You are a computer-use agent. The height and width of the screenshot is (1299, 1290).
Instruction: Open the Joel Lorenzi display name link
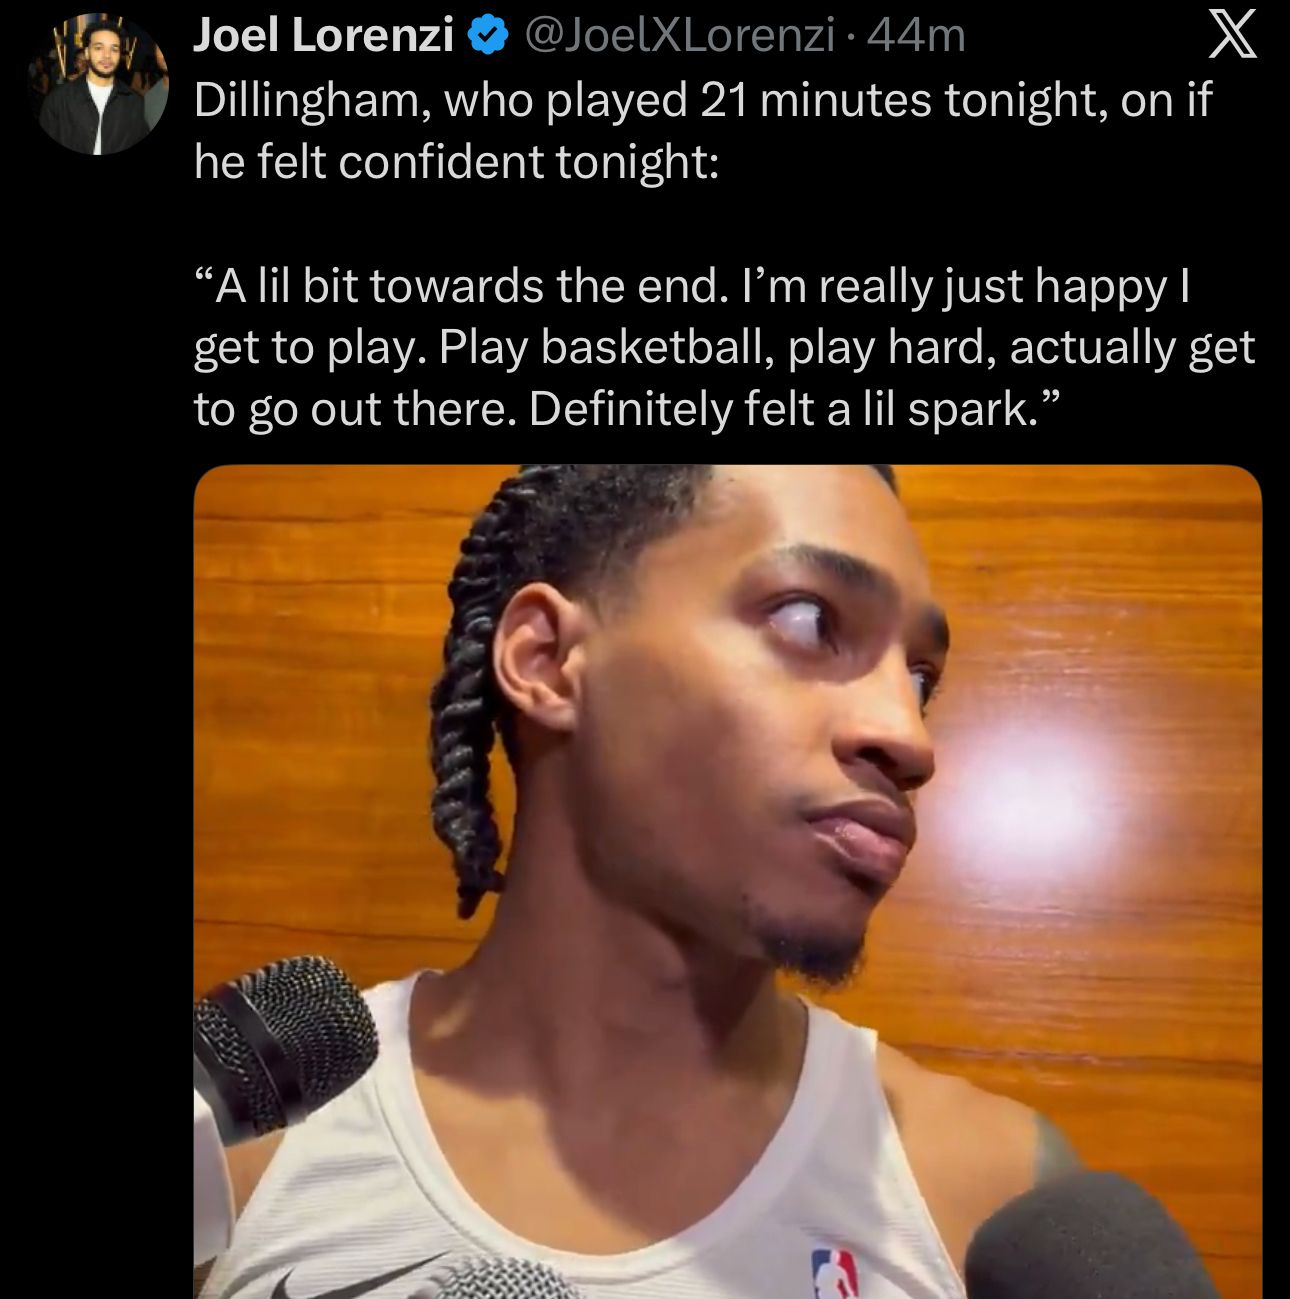[x=323, y=37]
